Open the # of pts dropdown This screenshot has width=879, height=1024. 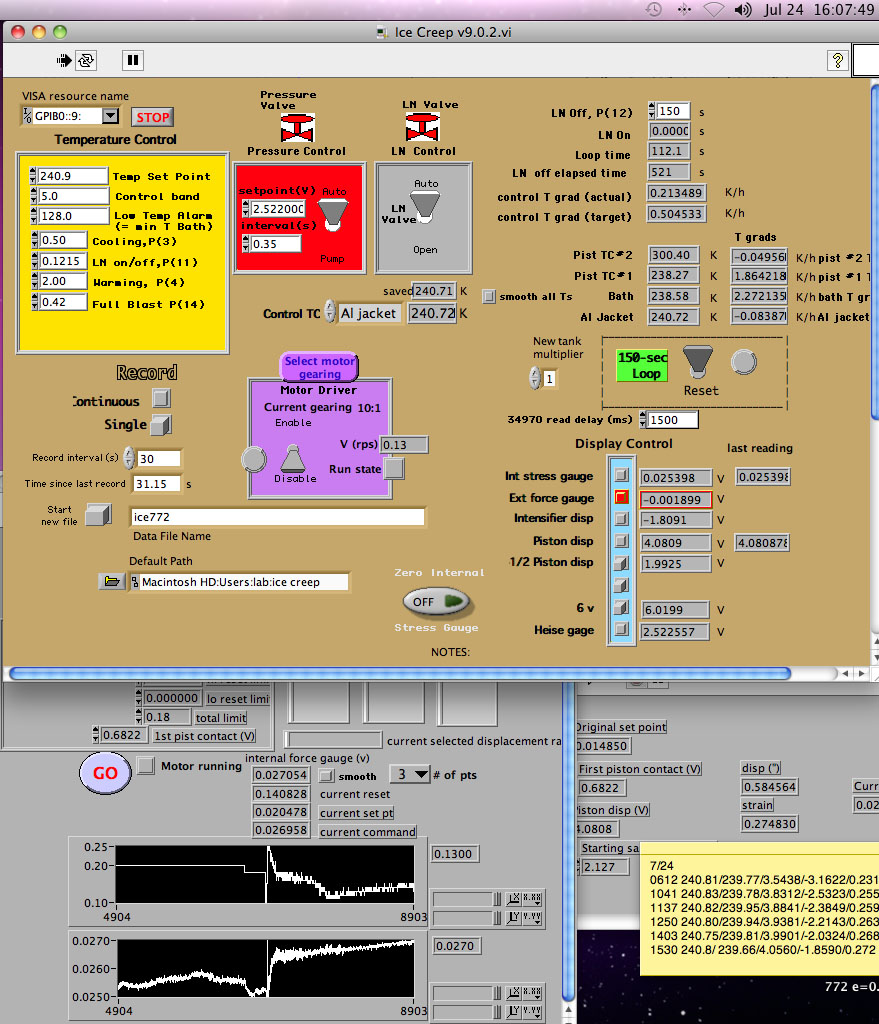(x=421, y=774)
